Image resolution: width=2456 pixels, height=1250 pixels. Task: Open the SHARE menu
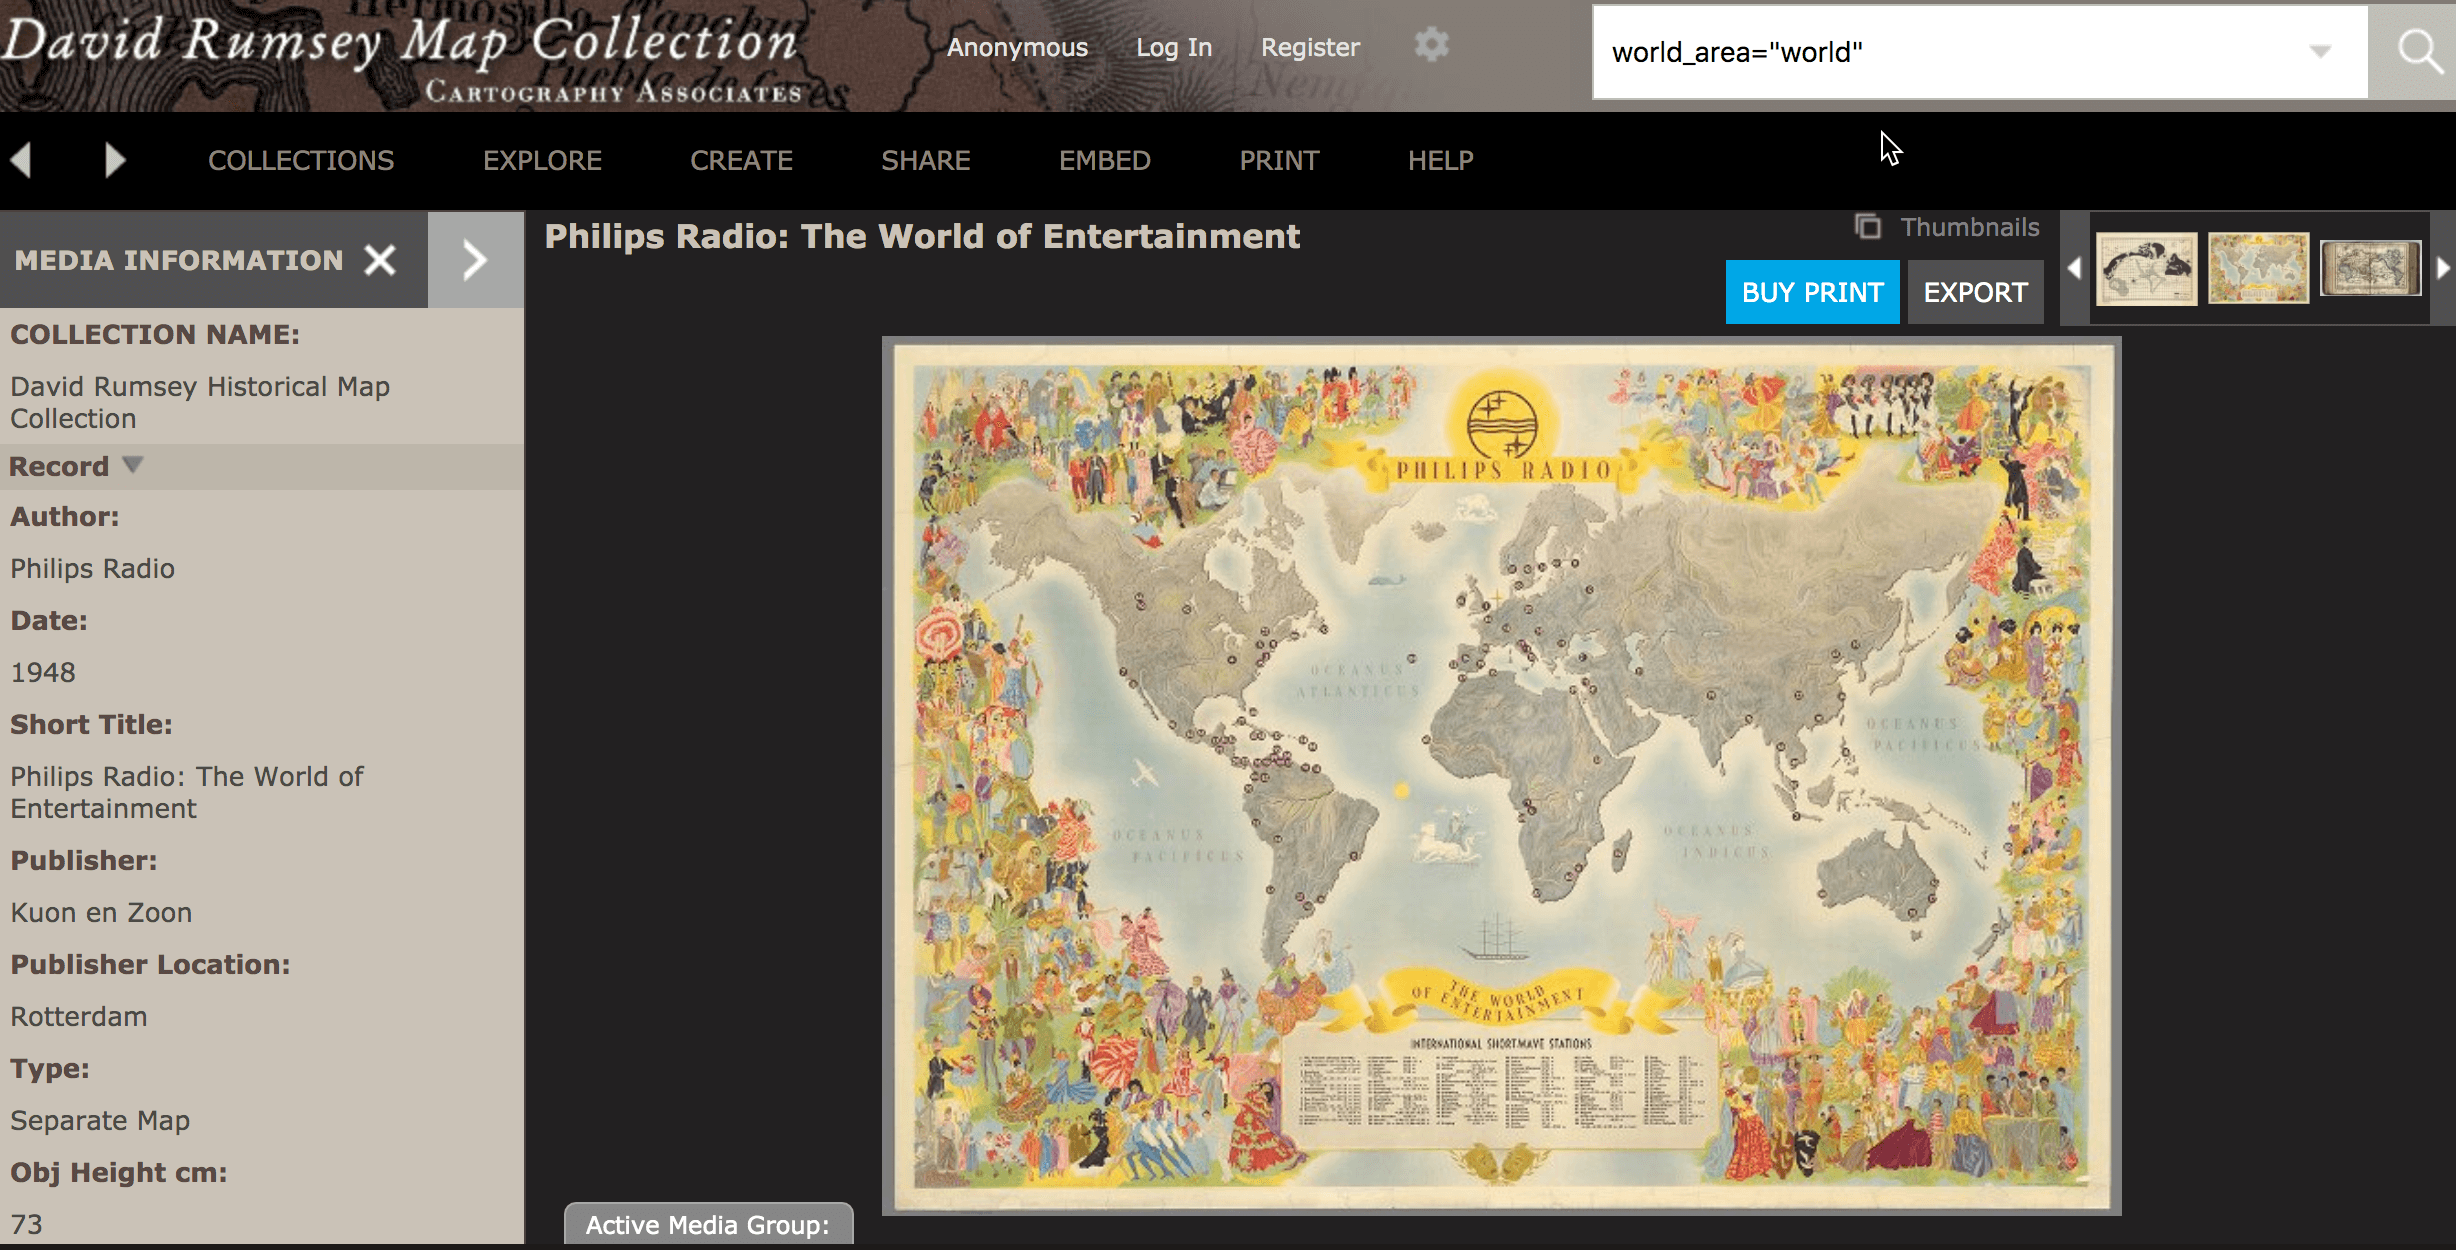pyautogui.click(x=925, y=160)
